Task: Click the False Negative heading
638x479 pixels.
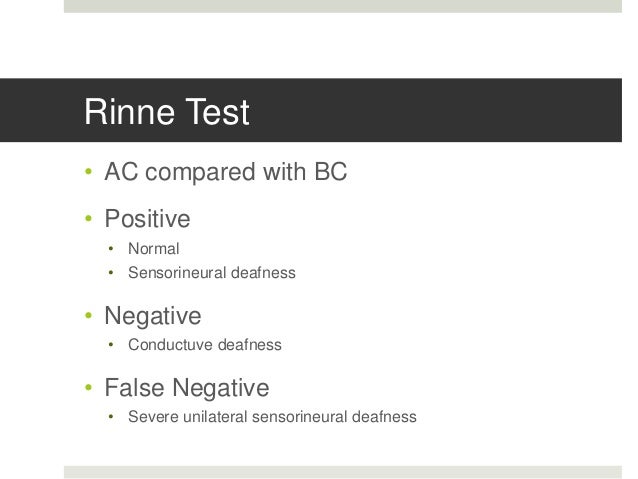Action: [187, 387]
